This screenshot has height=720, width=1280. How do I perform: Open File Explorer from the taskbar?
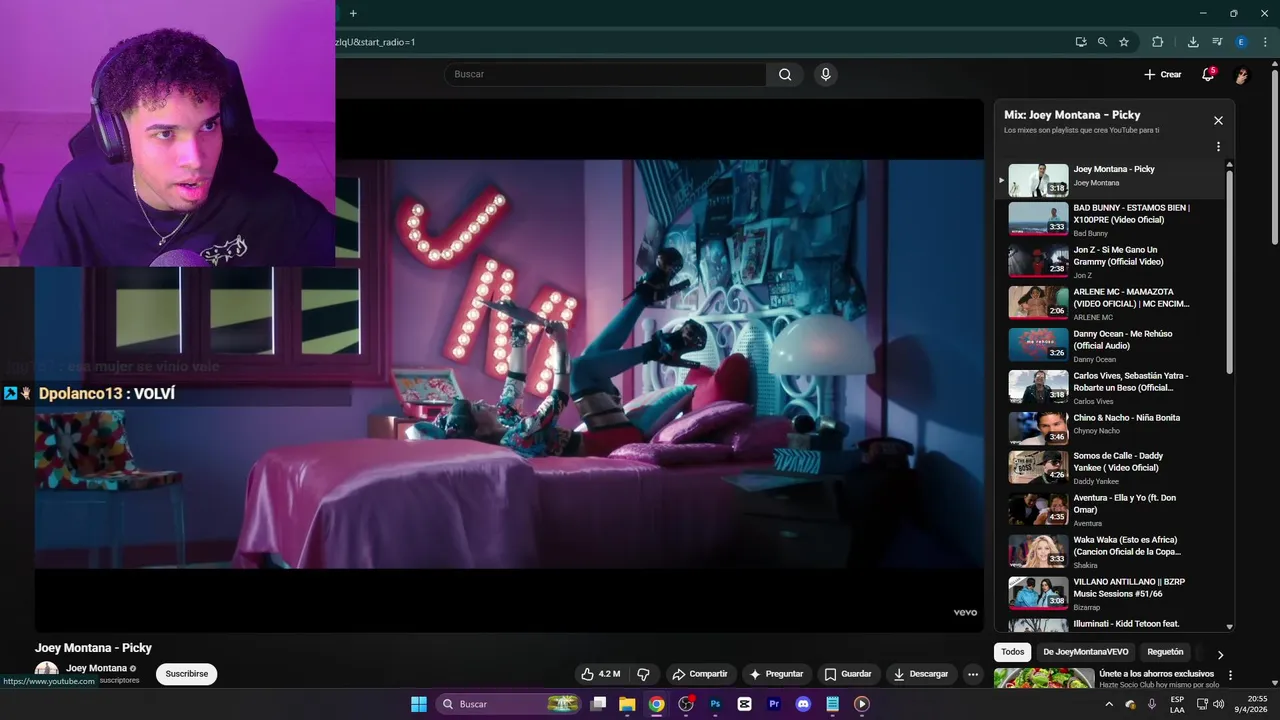tap(627, 704)
